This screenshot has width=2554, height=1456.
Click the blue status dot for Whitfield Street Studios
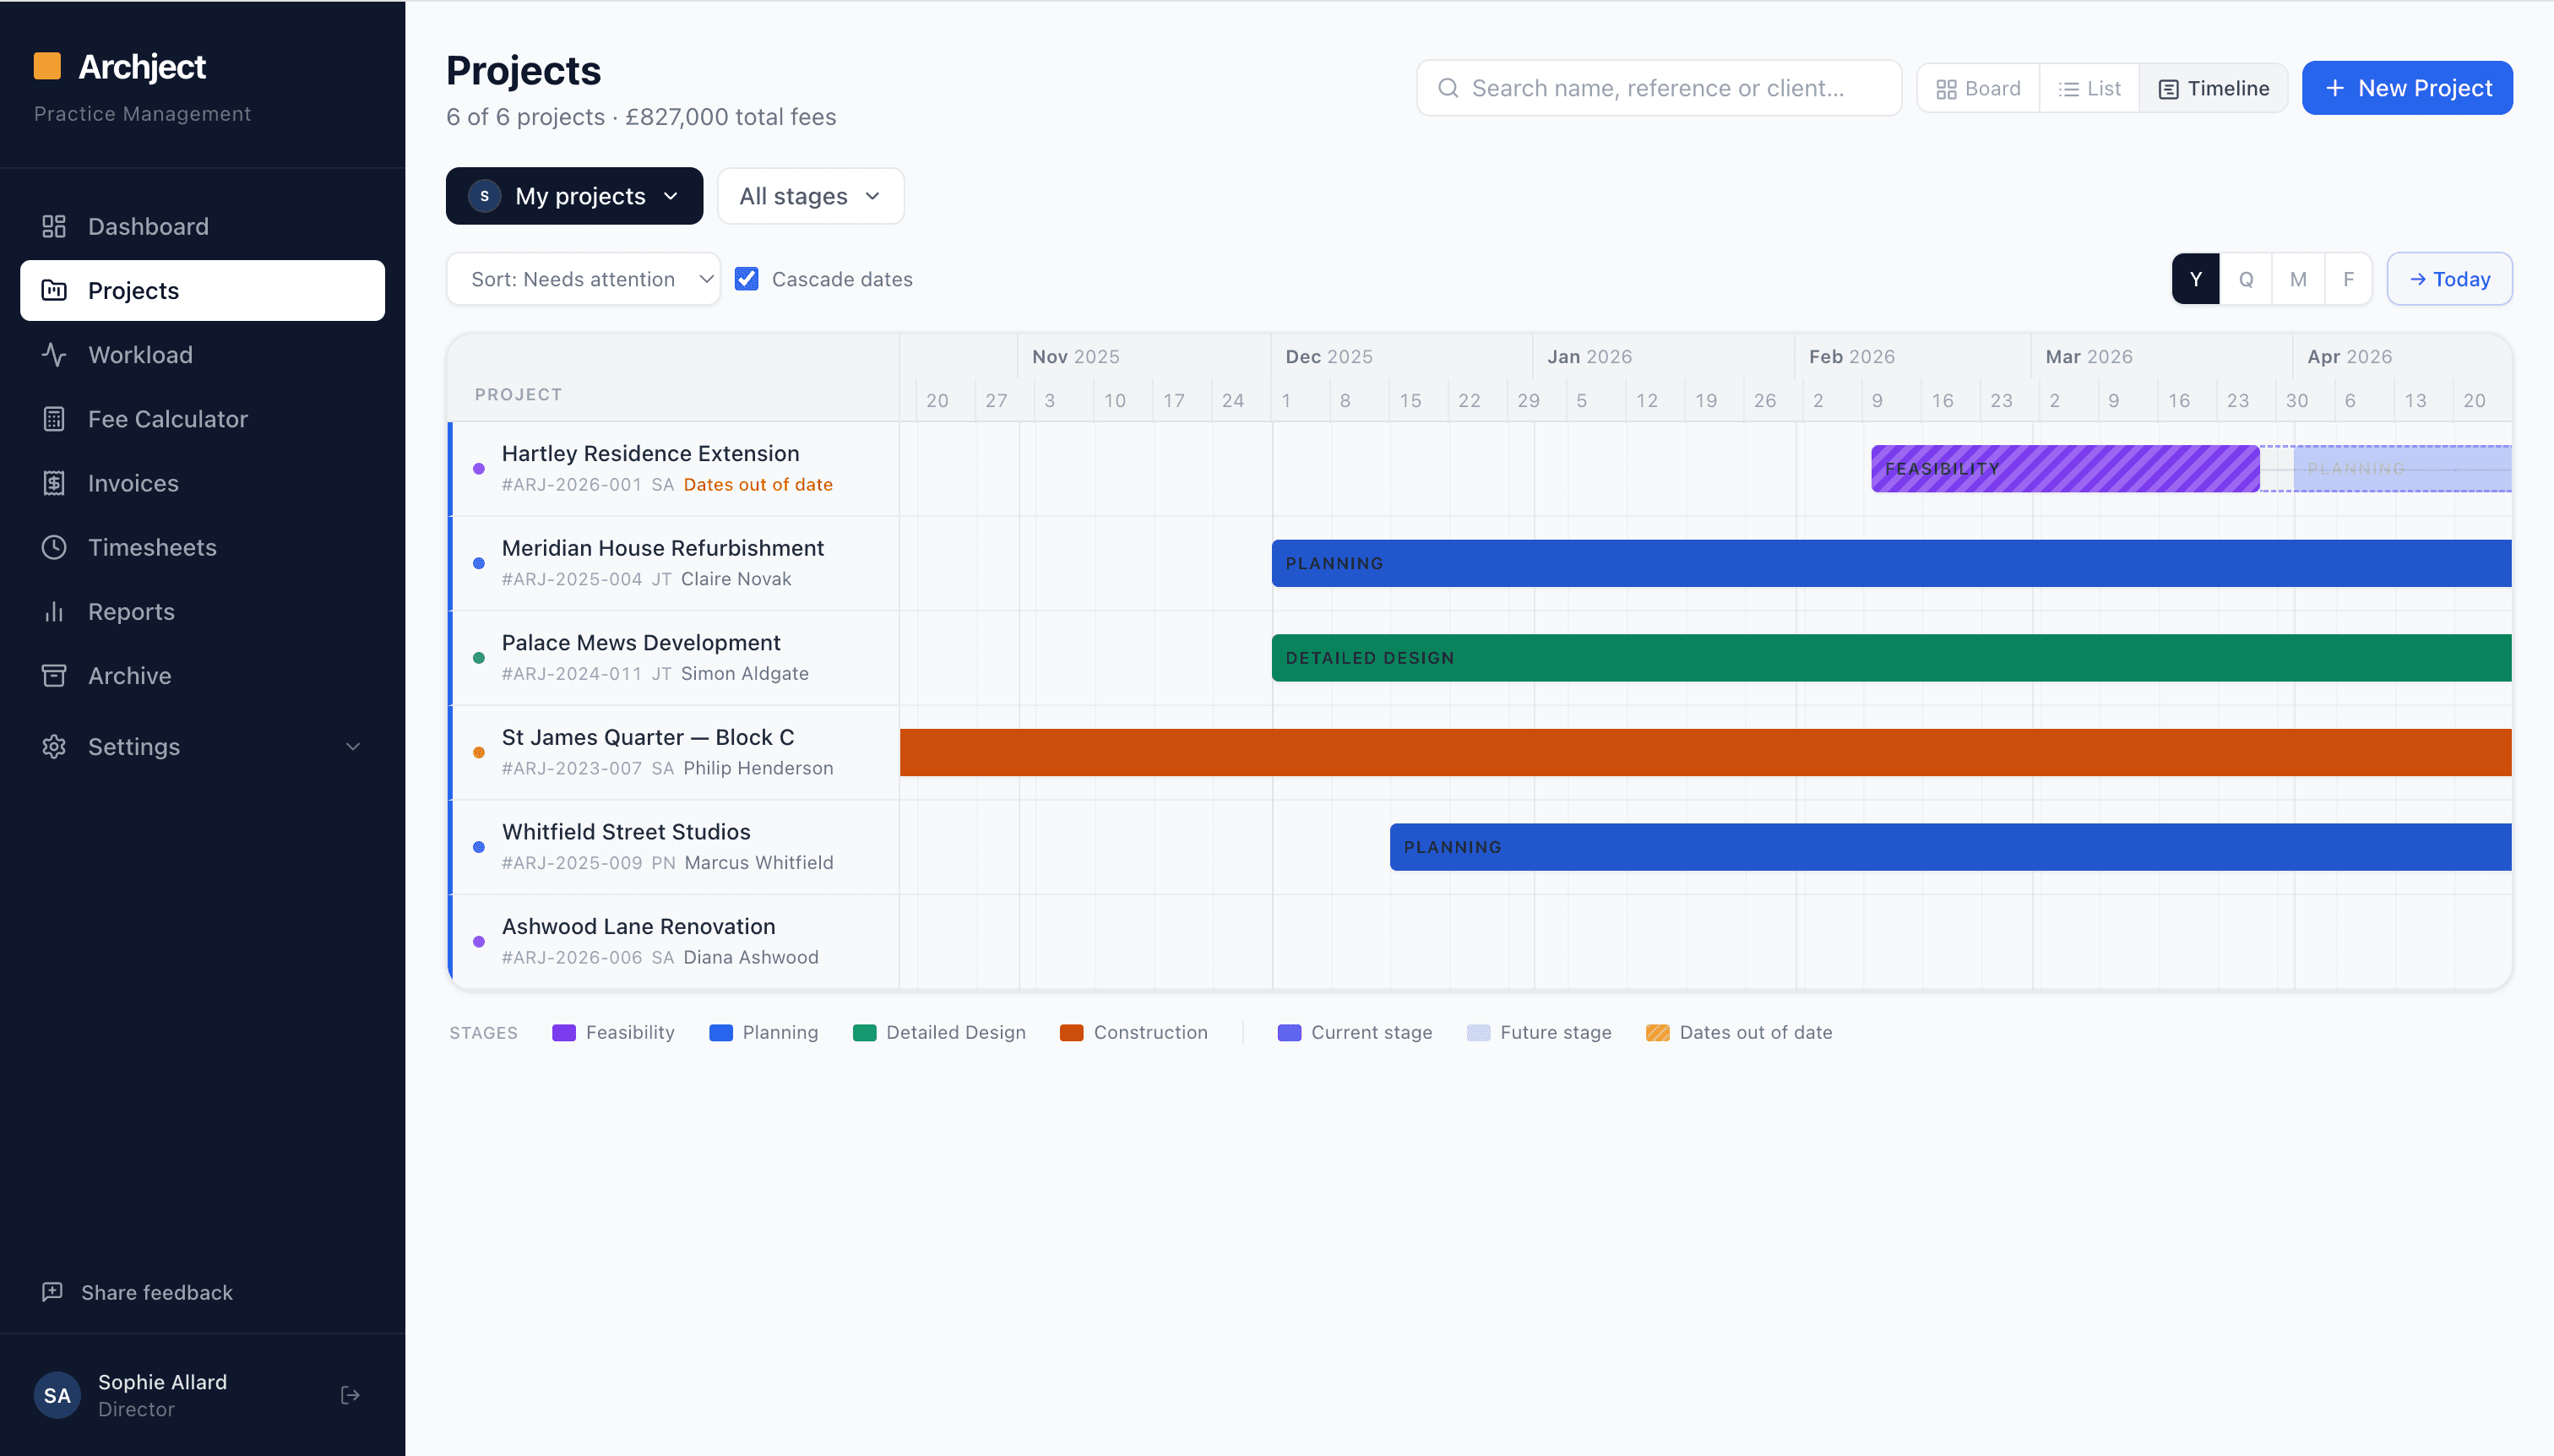[479, 846]
